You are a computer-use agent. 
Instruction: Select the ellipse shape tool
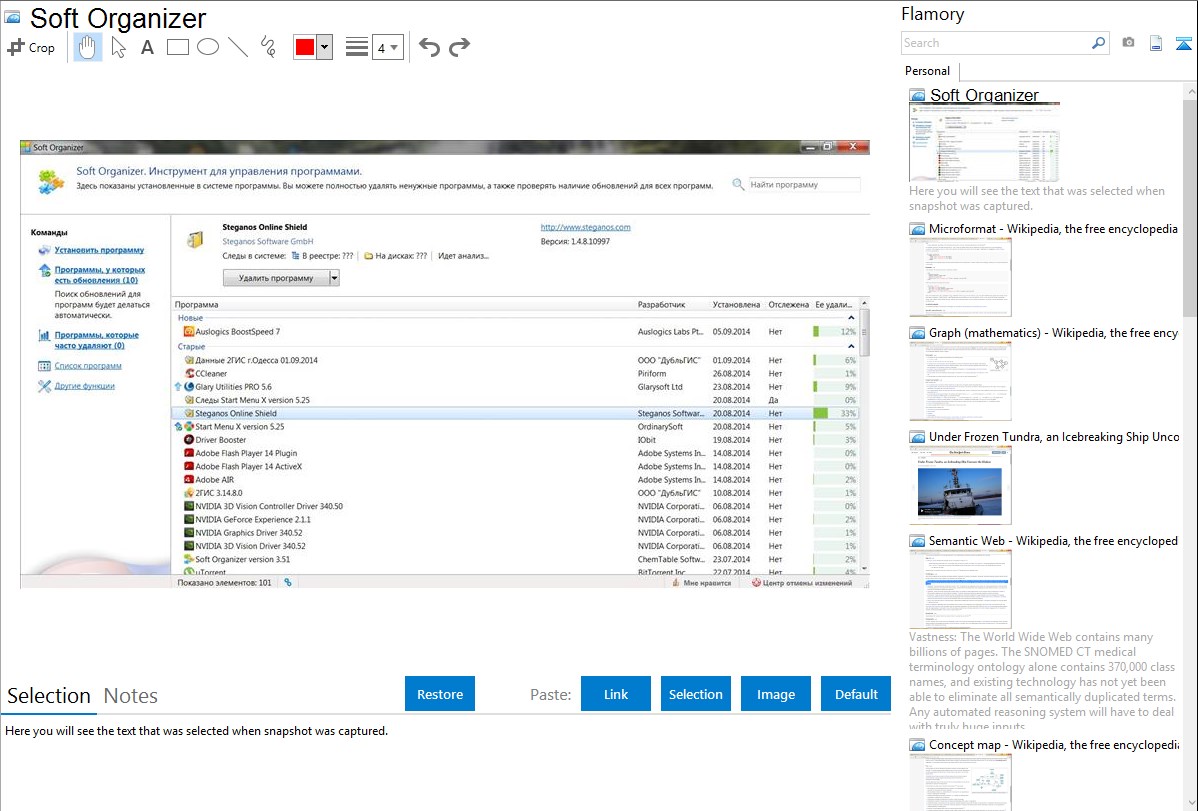click(x=208, y=47)
